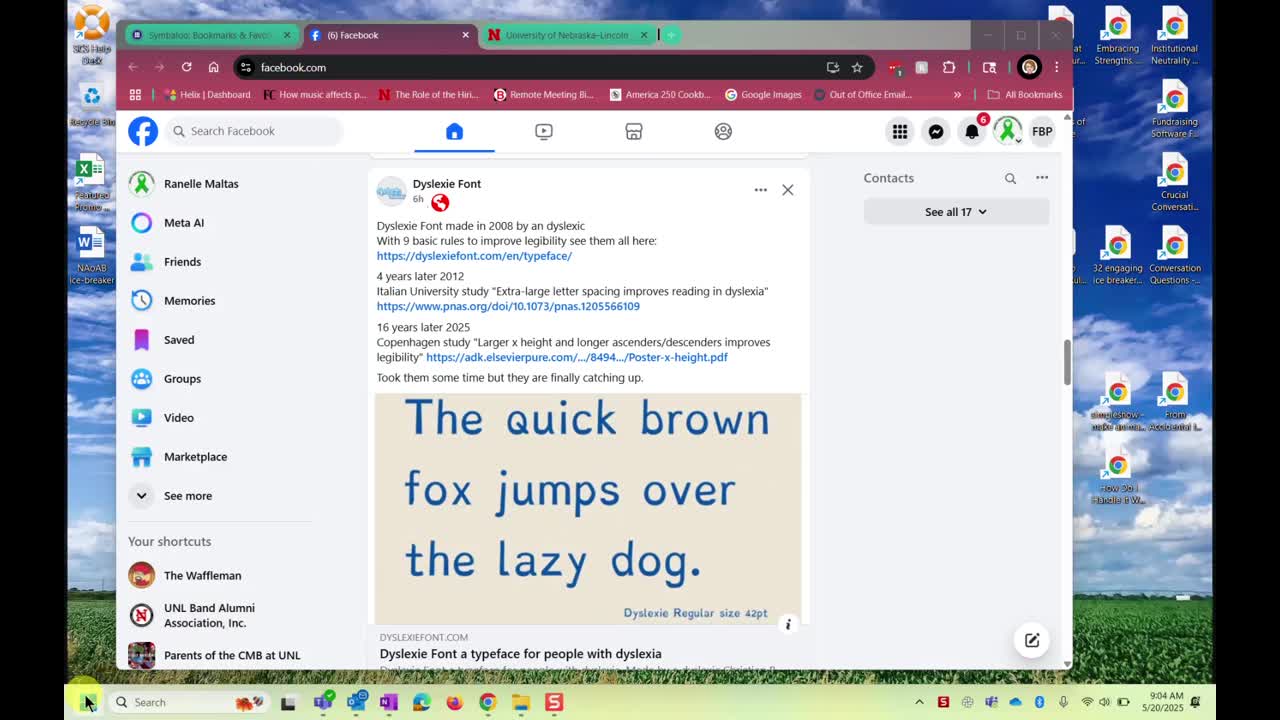
Task: Switch to University of Nebraska-Lincoln tab
Action: (568, 35)
